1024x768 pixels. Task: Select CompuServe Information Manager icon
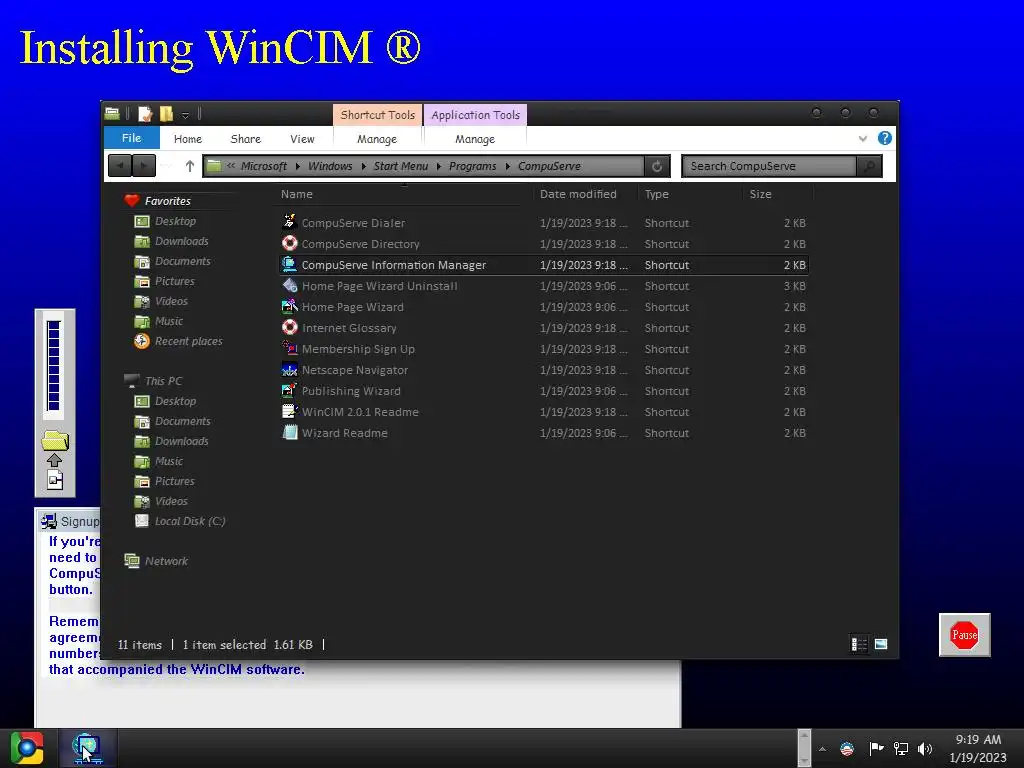289,264
